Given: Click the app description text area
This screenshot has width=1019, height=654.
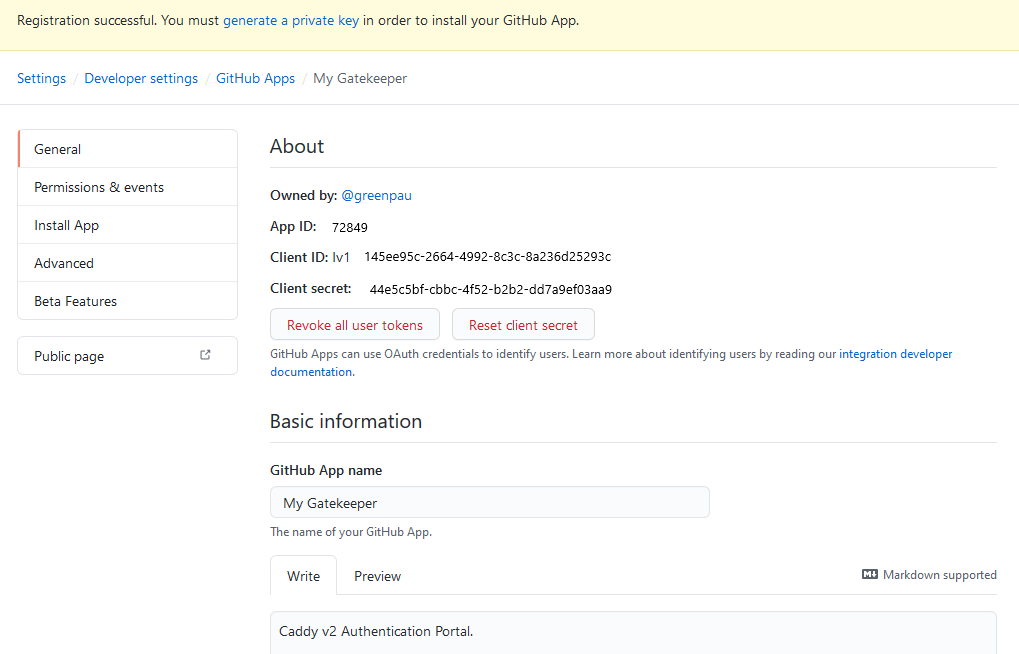Looking at the screenshot, I should tap(632, 631).
